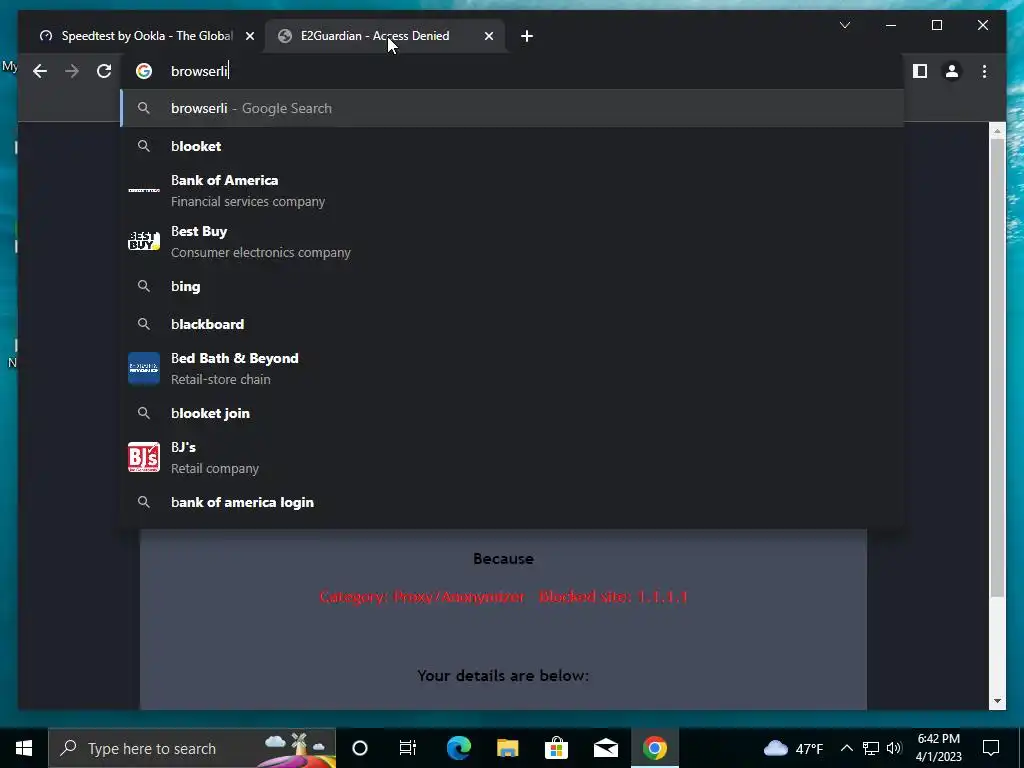Image resolution: width=1024 pixels, height=768 pixels.
Task: Expand the tab search chevron
Action: pos(844,25)
